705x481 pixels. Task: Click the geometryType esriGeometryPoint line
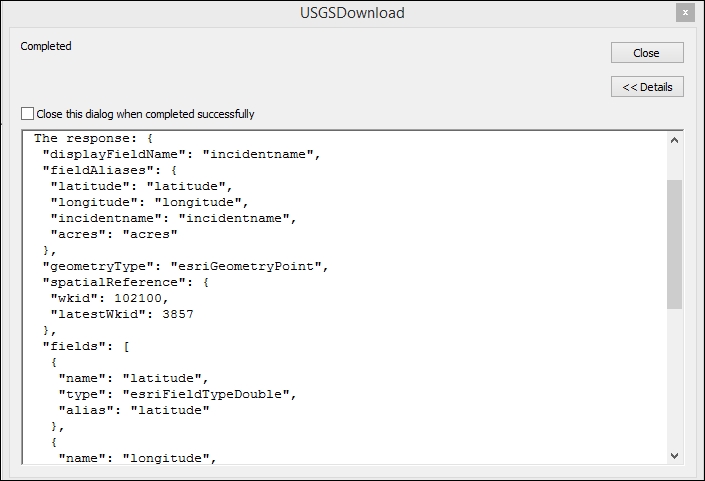click(x=185, y=266)
